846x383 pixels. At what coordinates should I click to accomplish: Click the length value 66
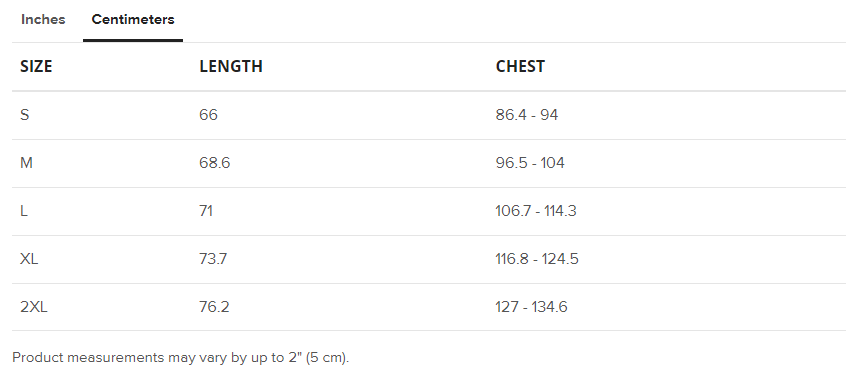208,115
